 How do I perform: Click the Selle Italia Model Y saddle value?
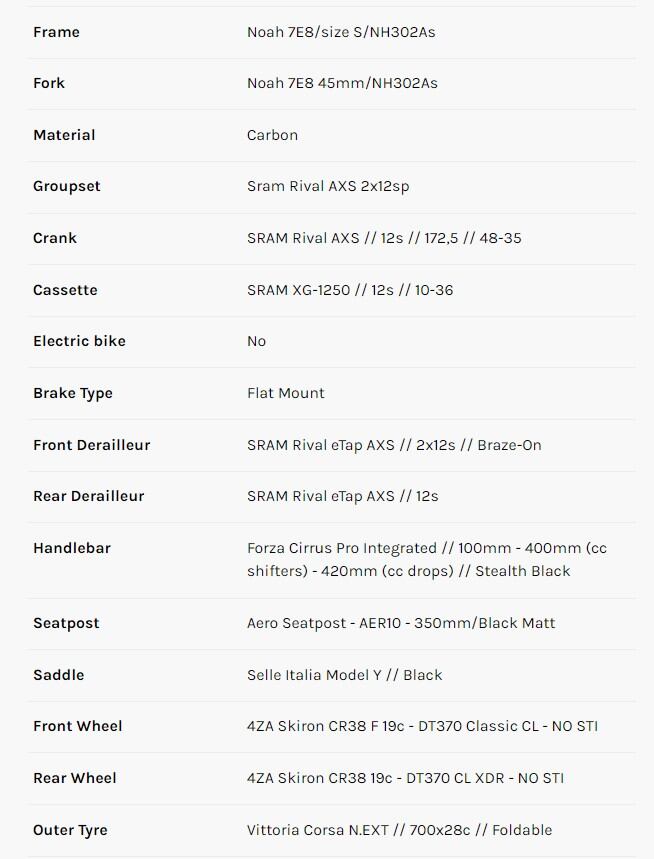tap(344, 675)
